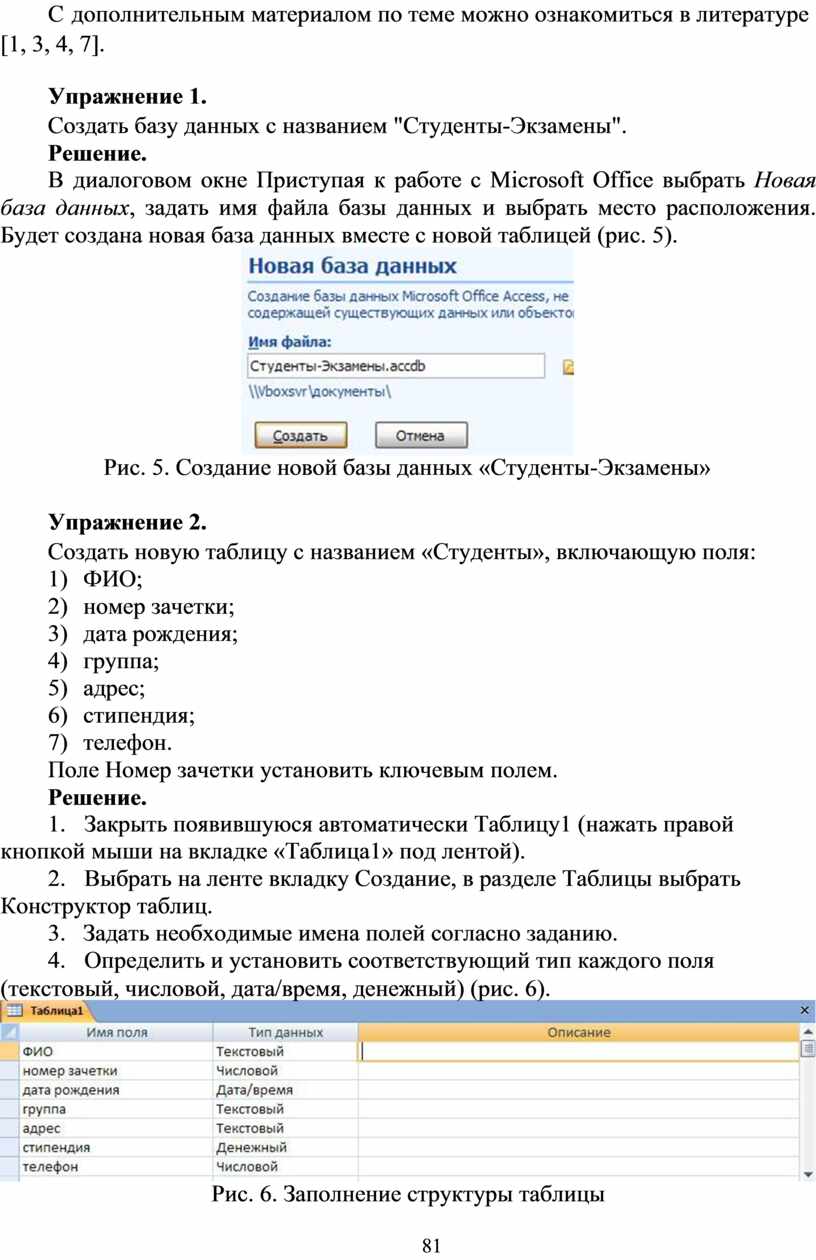This screenshot has height=1260, width=816.
Task: Select the группа field name cell
Action: [x=116, y=1109]
